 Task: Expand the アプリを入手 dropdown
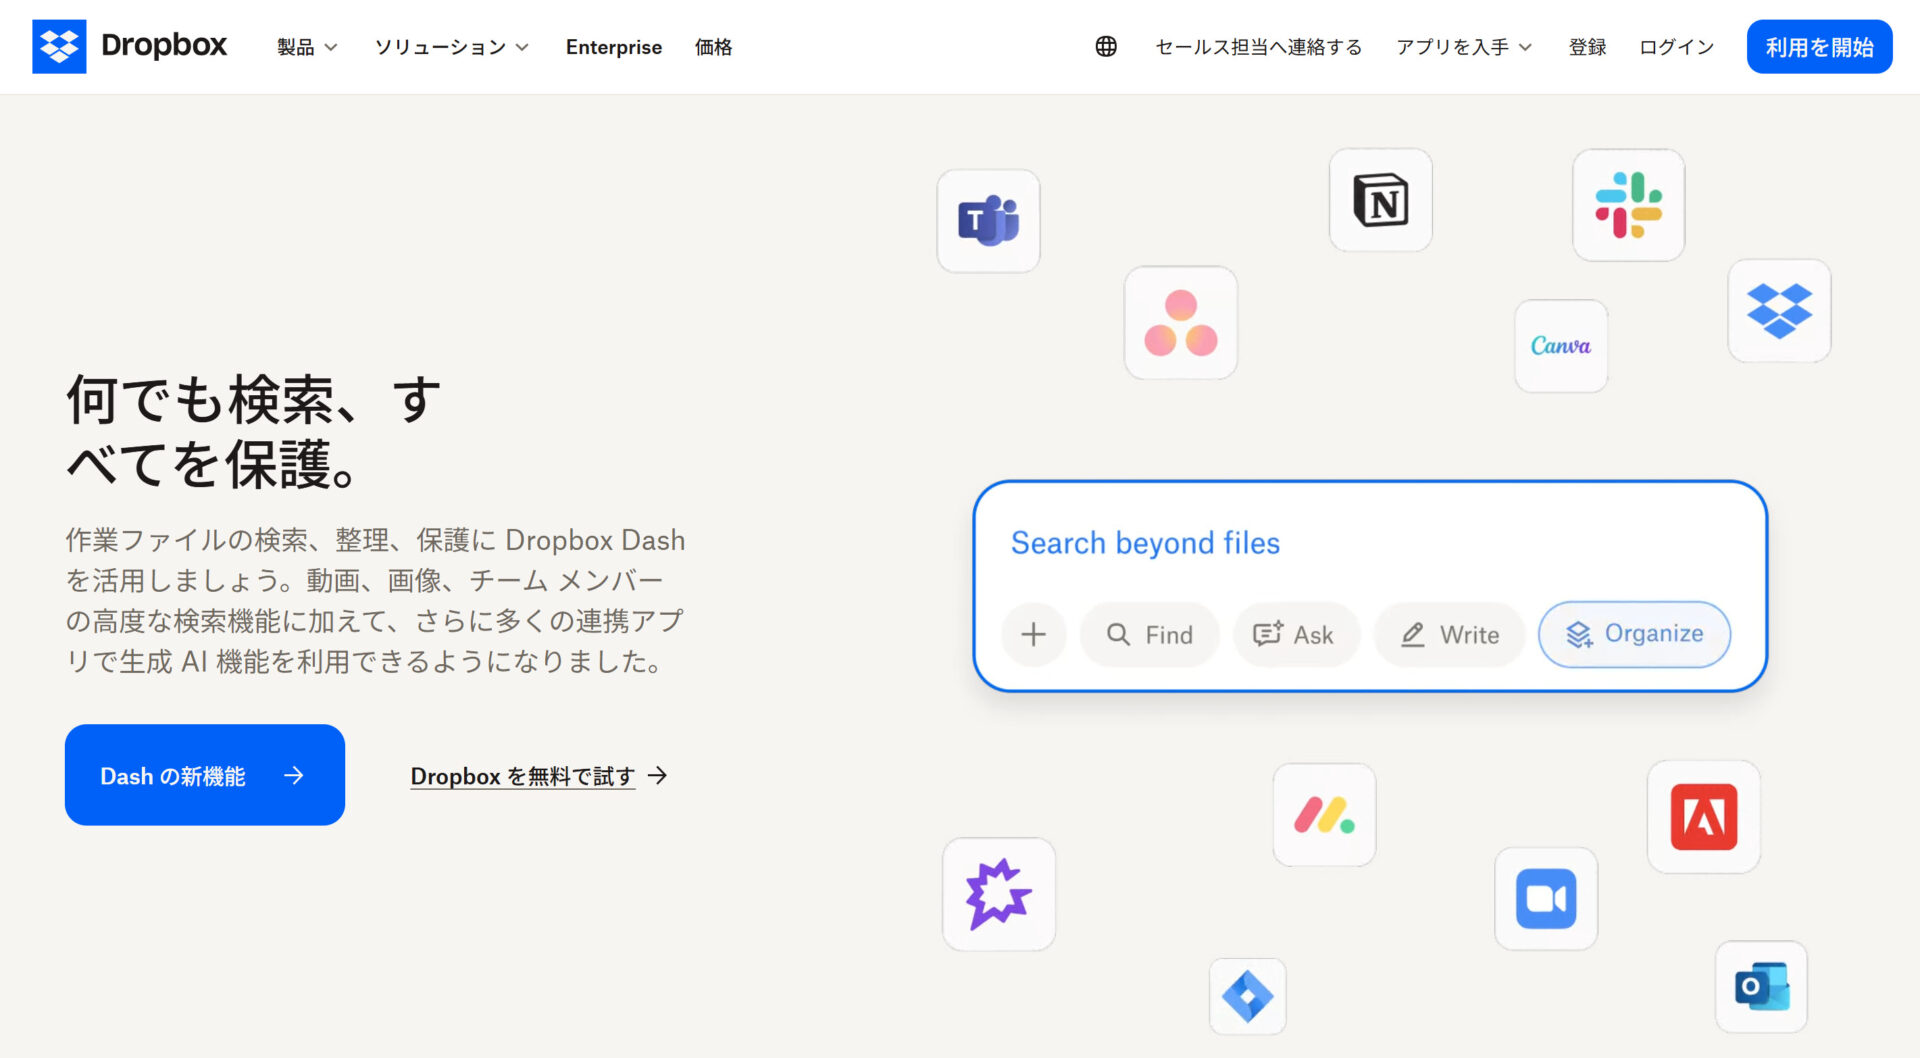pos(1463,46)
